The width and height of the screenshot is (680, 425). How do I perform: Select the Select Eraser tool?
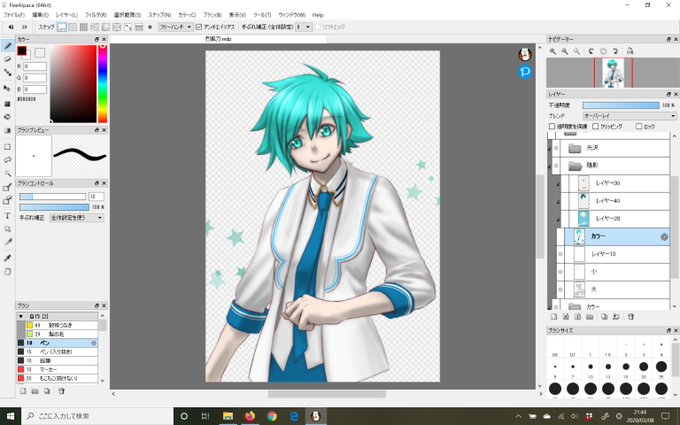[7, 200]
